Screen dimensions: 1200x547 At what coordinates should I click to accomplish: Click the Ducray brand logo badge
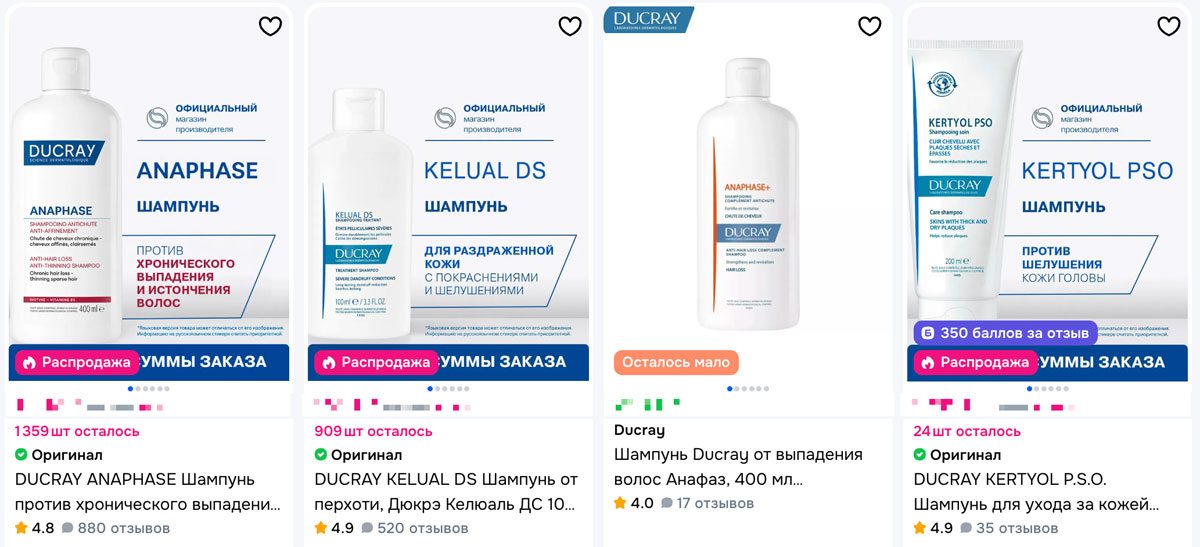pos(648,18)
